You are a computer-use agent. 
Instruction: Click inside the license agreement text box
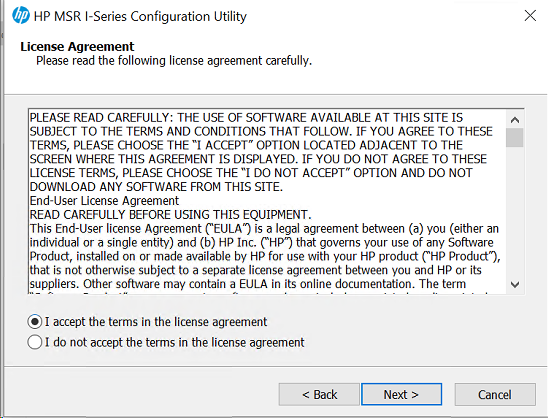267,201
